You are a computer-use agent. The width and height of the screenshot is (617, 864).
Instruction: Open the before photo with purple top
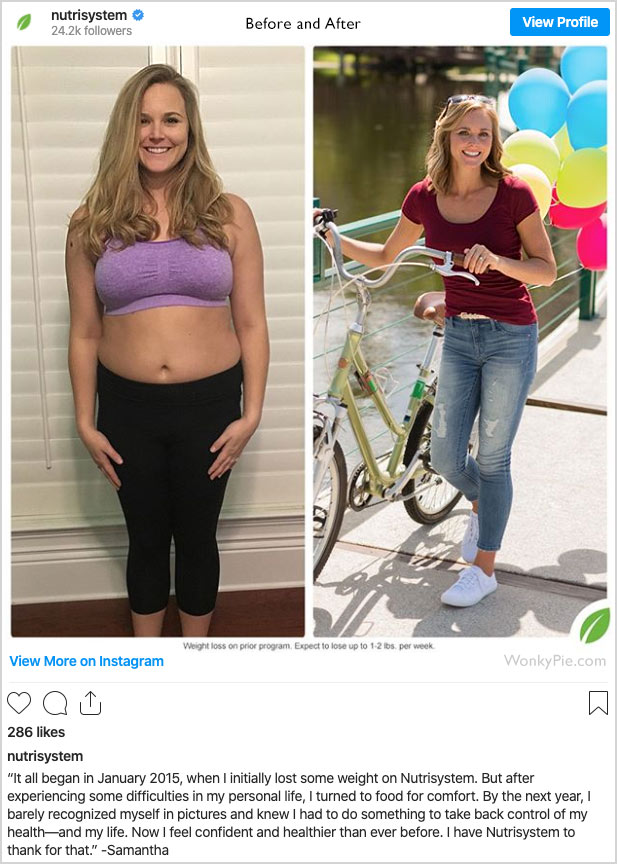pos(158,341)
